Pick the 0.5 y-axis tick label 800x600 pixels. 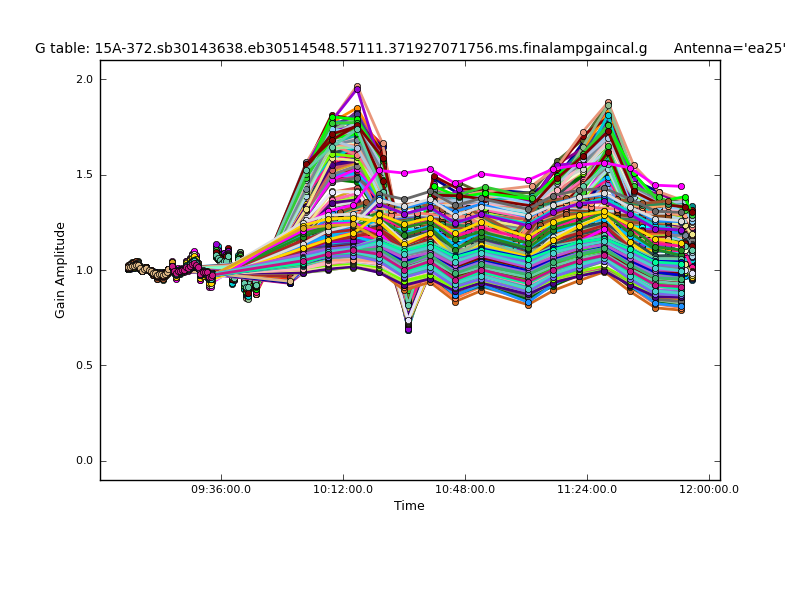pos(84,366)
